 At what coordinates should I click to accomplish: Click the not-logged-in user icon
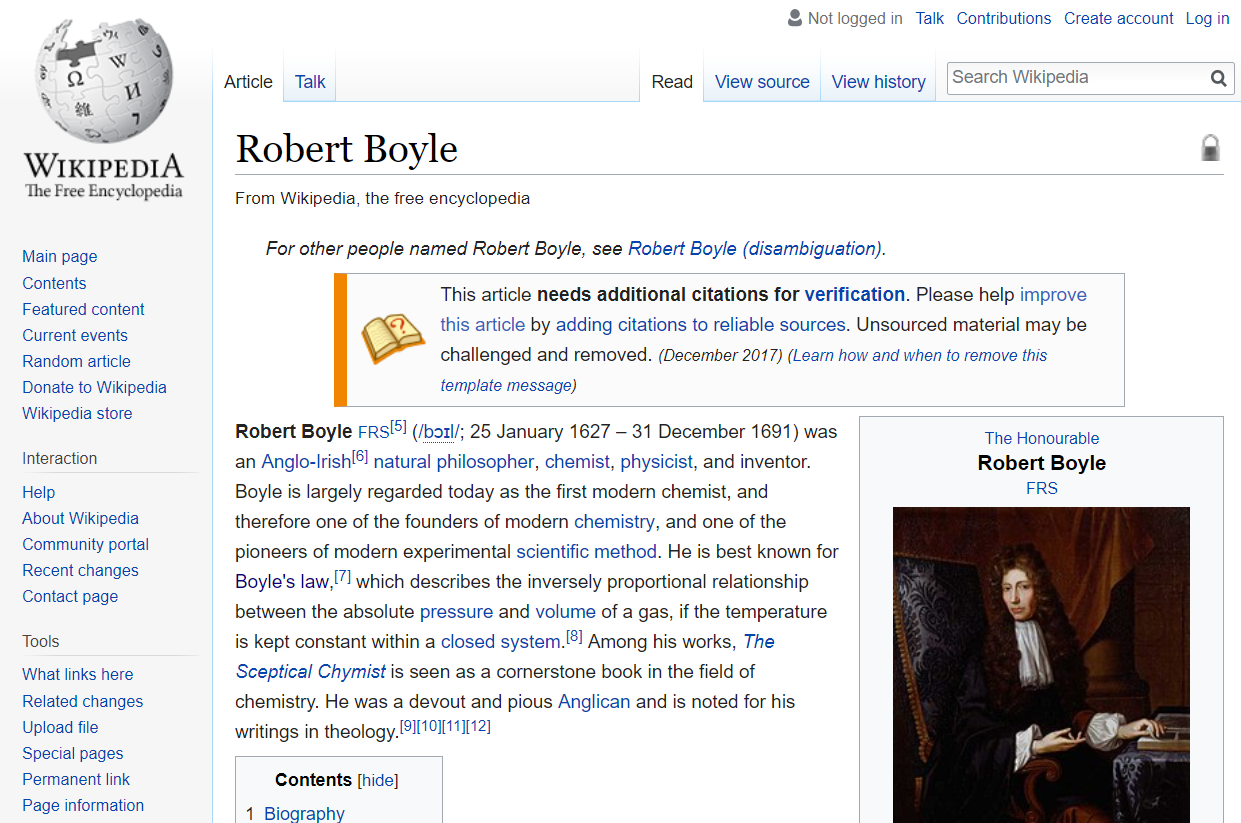point(795,18)
